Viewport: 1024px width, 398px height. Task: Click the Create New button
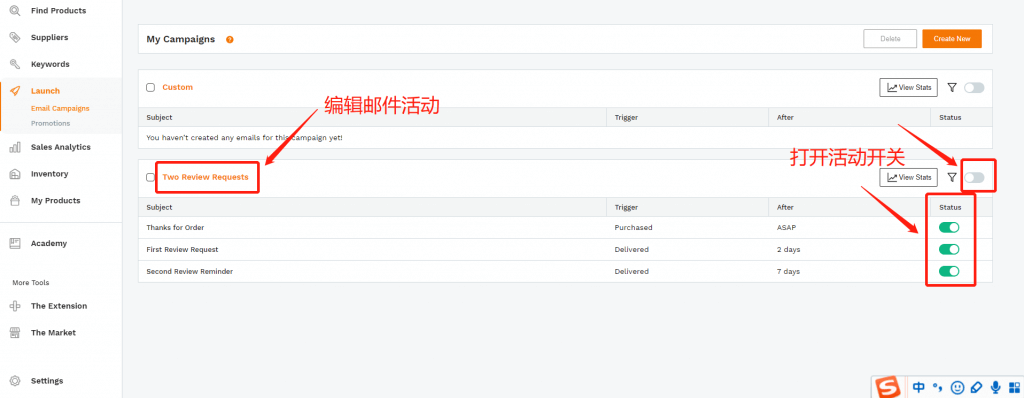[952, 39]
